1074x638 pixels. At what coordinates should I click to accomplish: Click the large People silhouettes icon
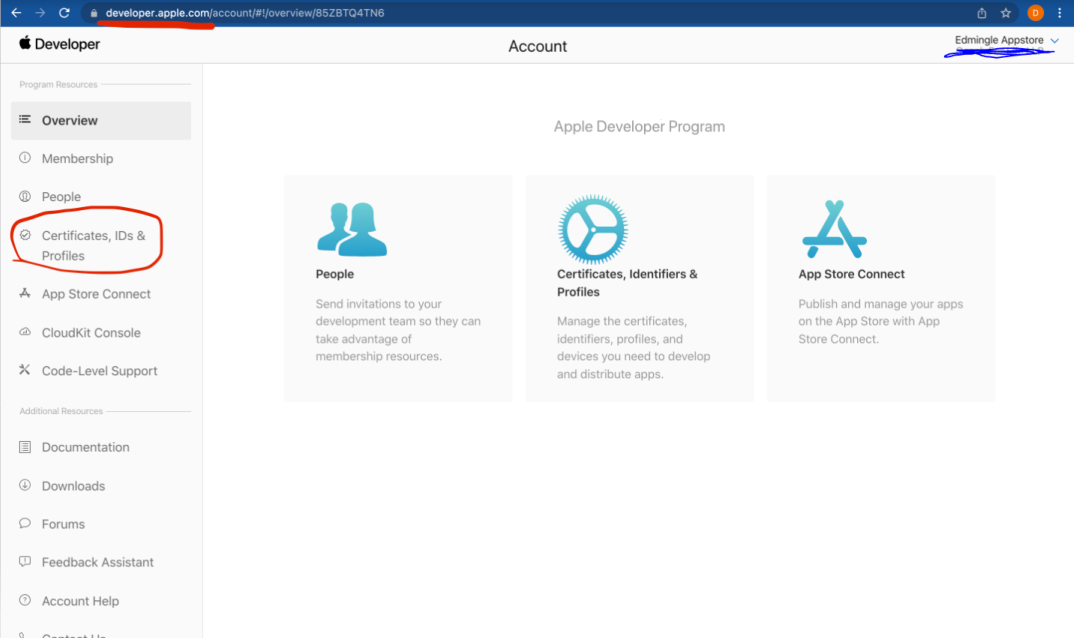[352, 230]
